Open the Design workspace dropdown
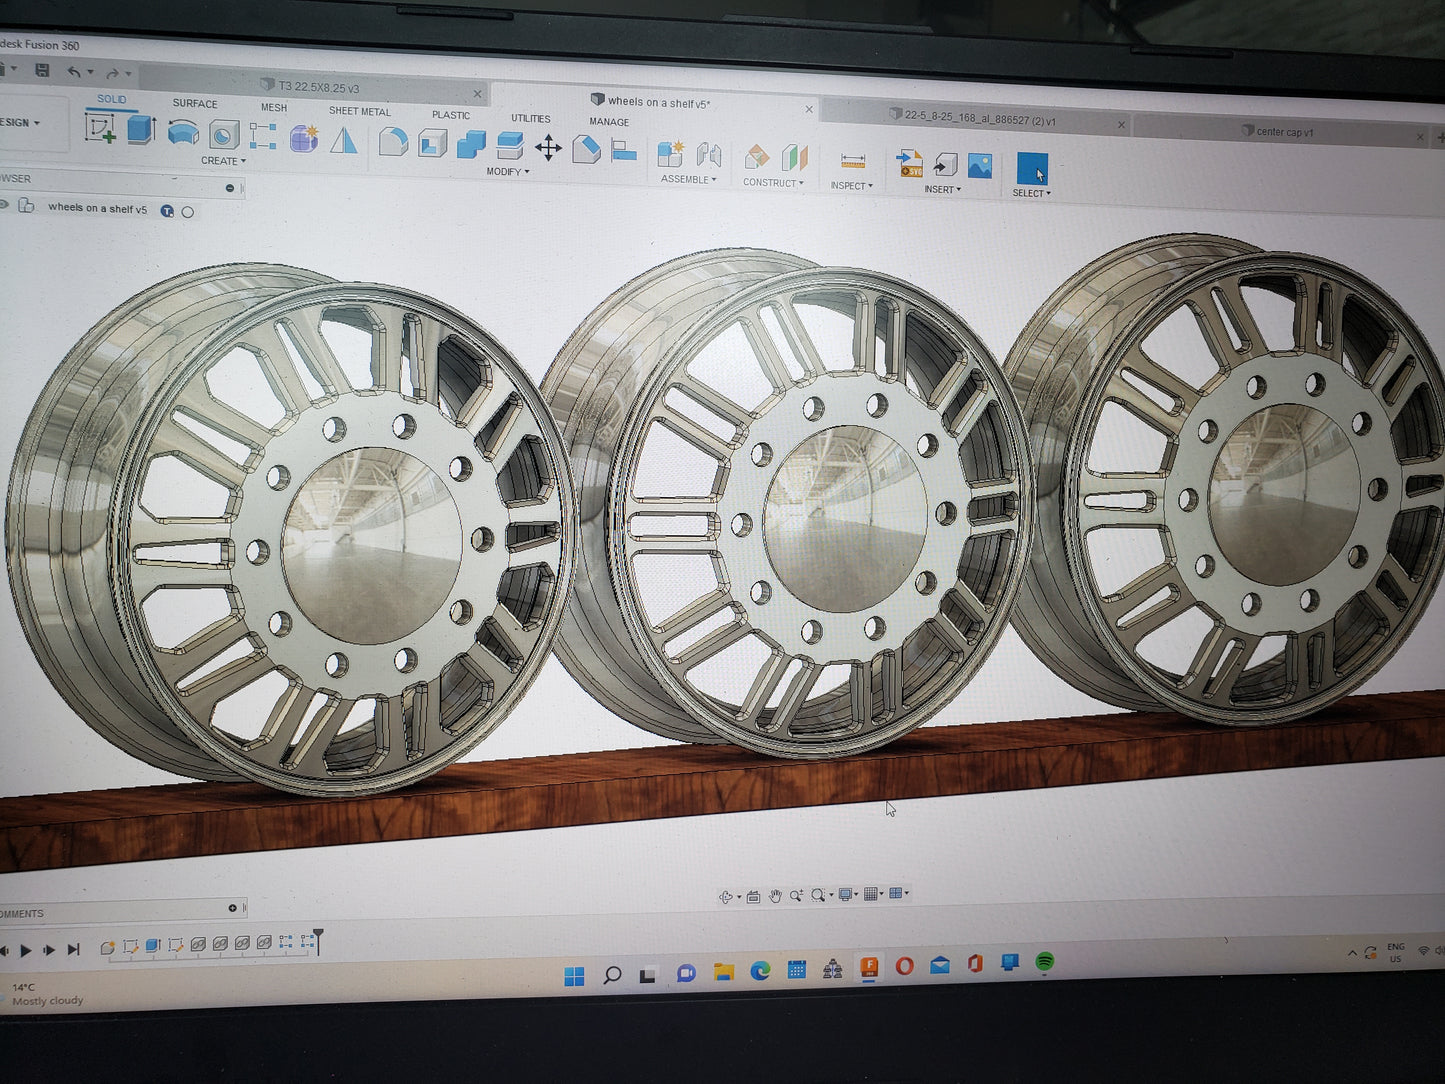This screenshot has width=1445, height=1084. (x=20, y=123)
